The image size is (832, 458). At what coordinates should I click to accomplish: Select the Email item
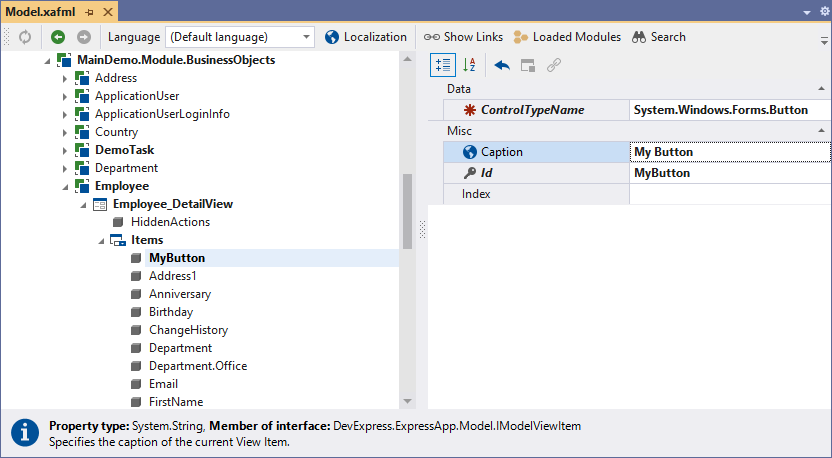pyautogui.click(x=163, y=384)
